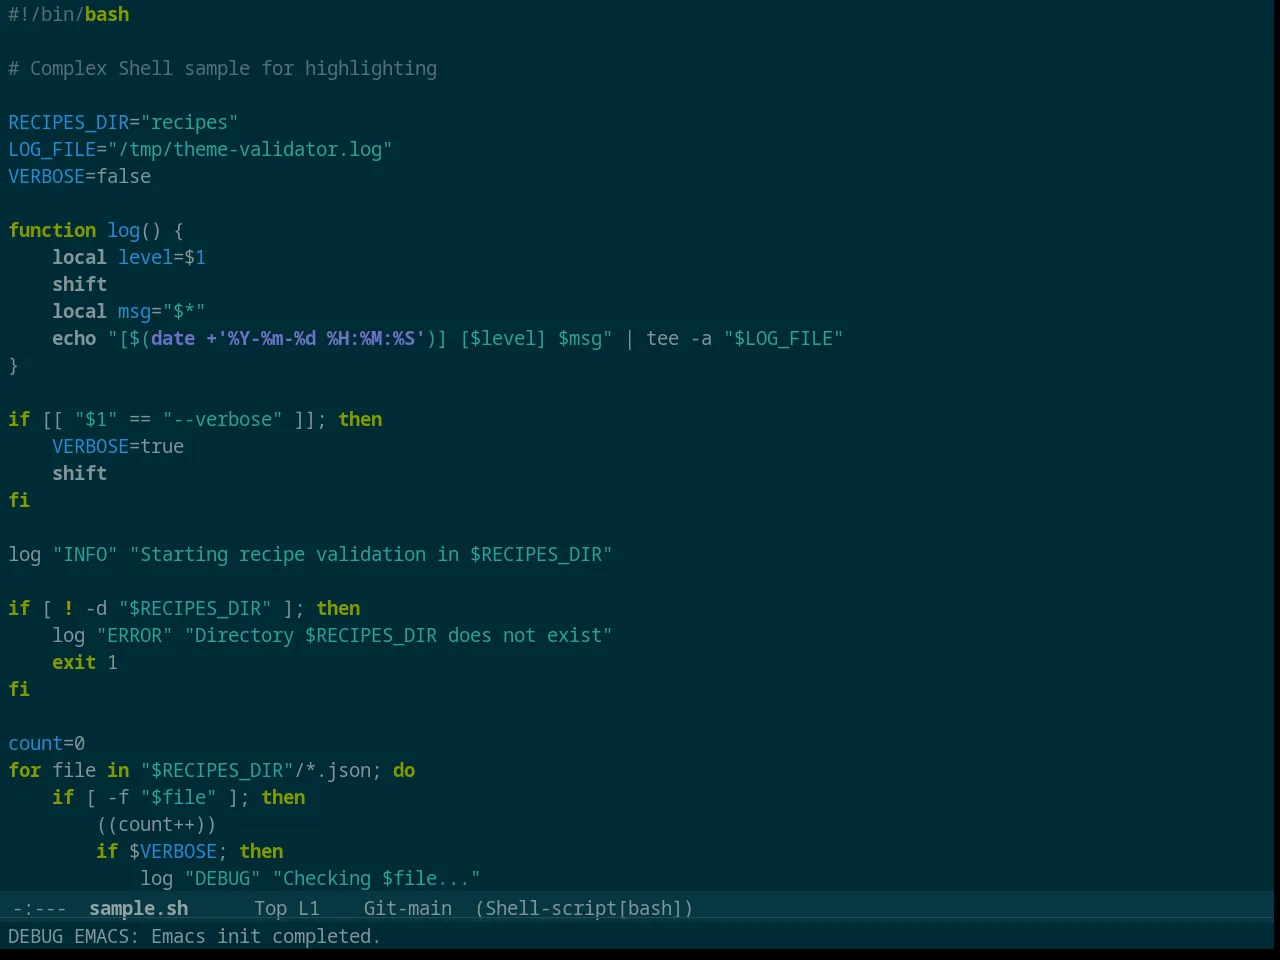Viewport: 1280px width, 960px height.
Task: Click the count=0 line
Action: click(47, 743)
